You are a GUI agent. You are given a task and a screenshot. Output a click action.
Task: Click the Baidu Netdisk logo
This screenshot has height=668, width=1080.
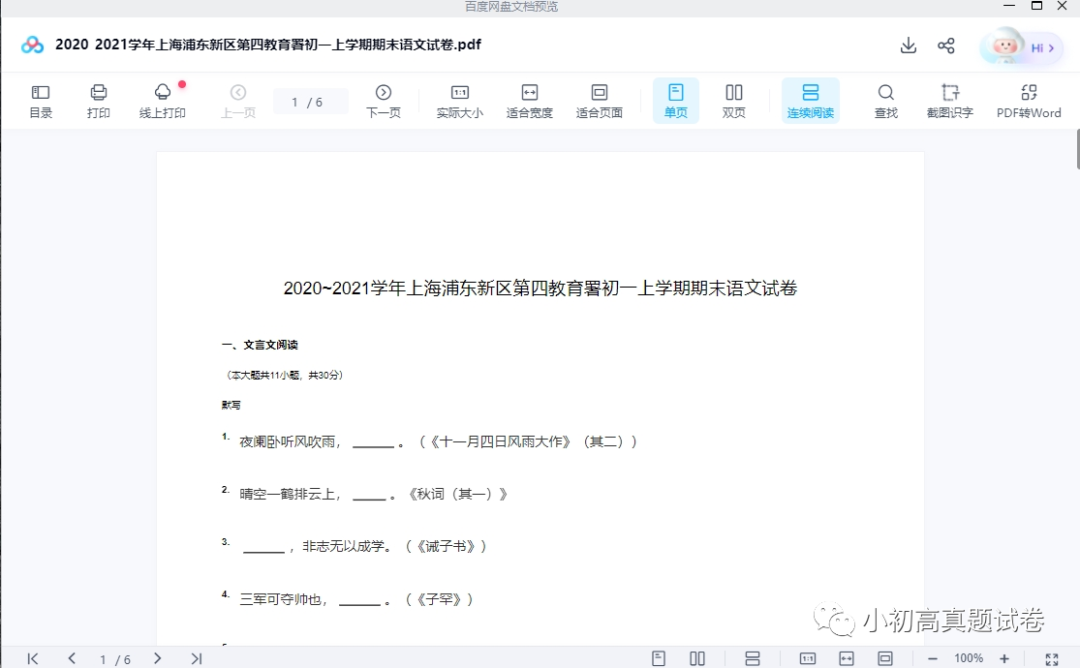coord(32,45)
